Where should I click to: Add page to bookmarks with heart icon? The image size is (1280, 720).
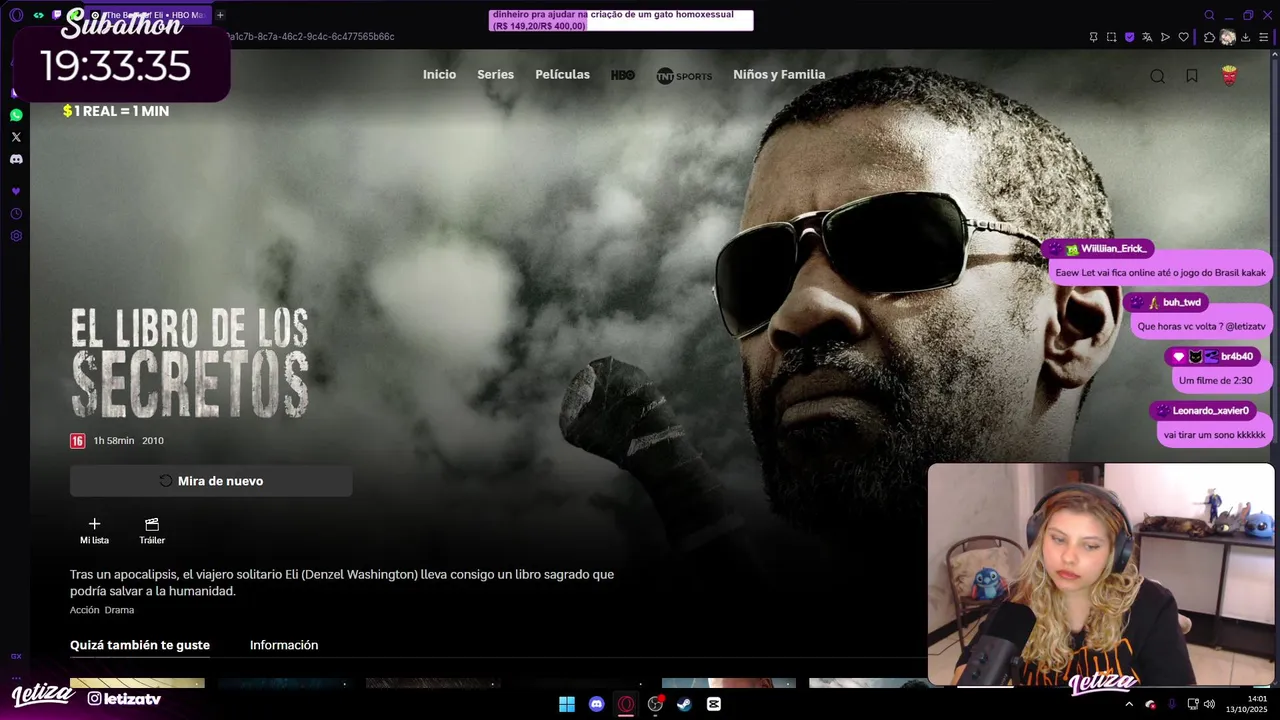(1184, 37)
